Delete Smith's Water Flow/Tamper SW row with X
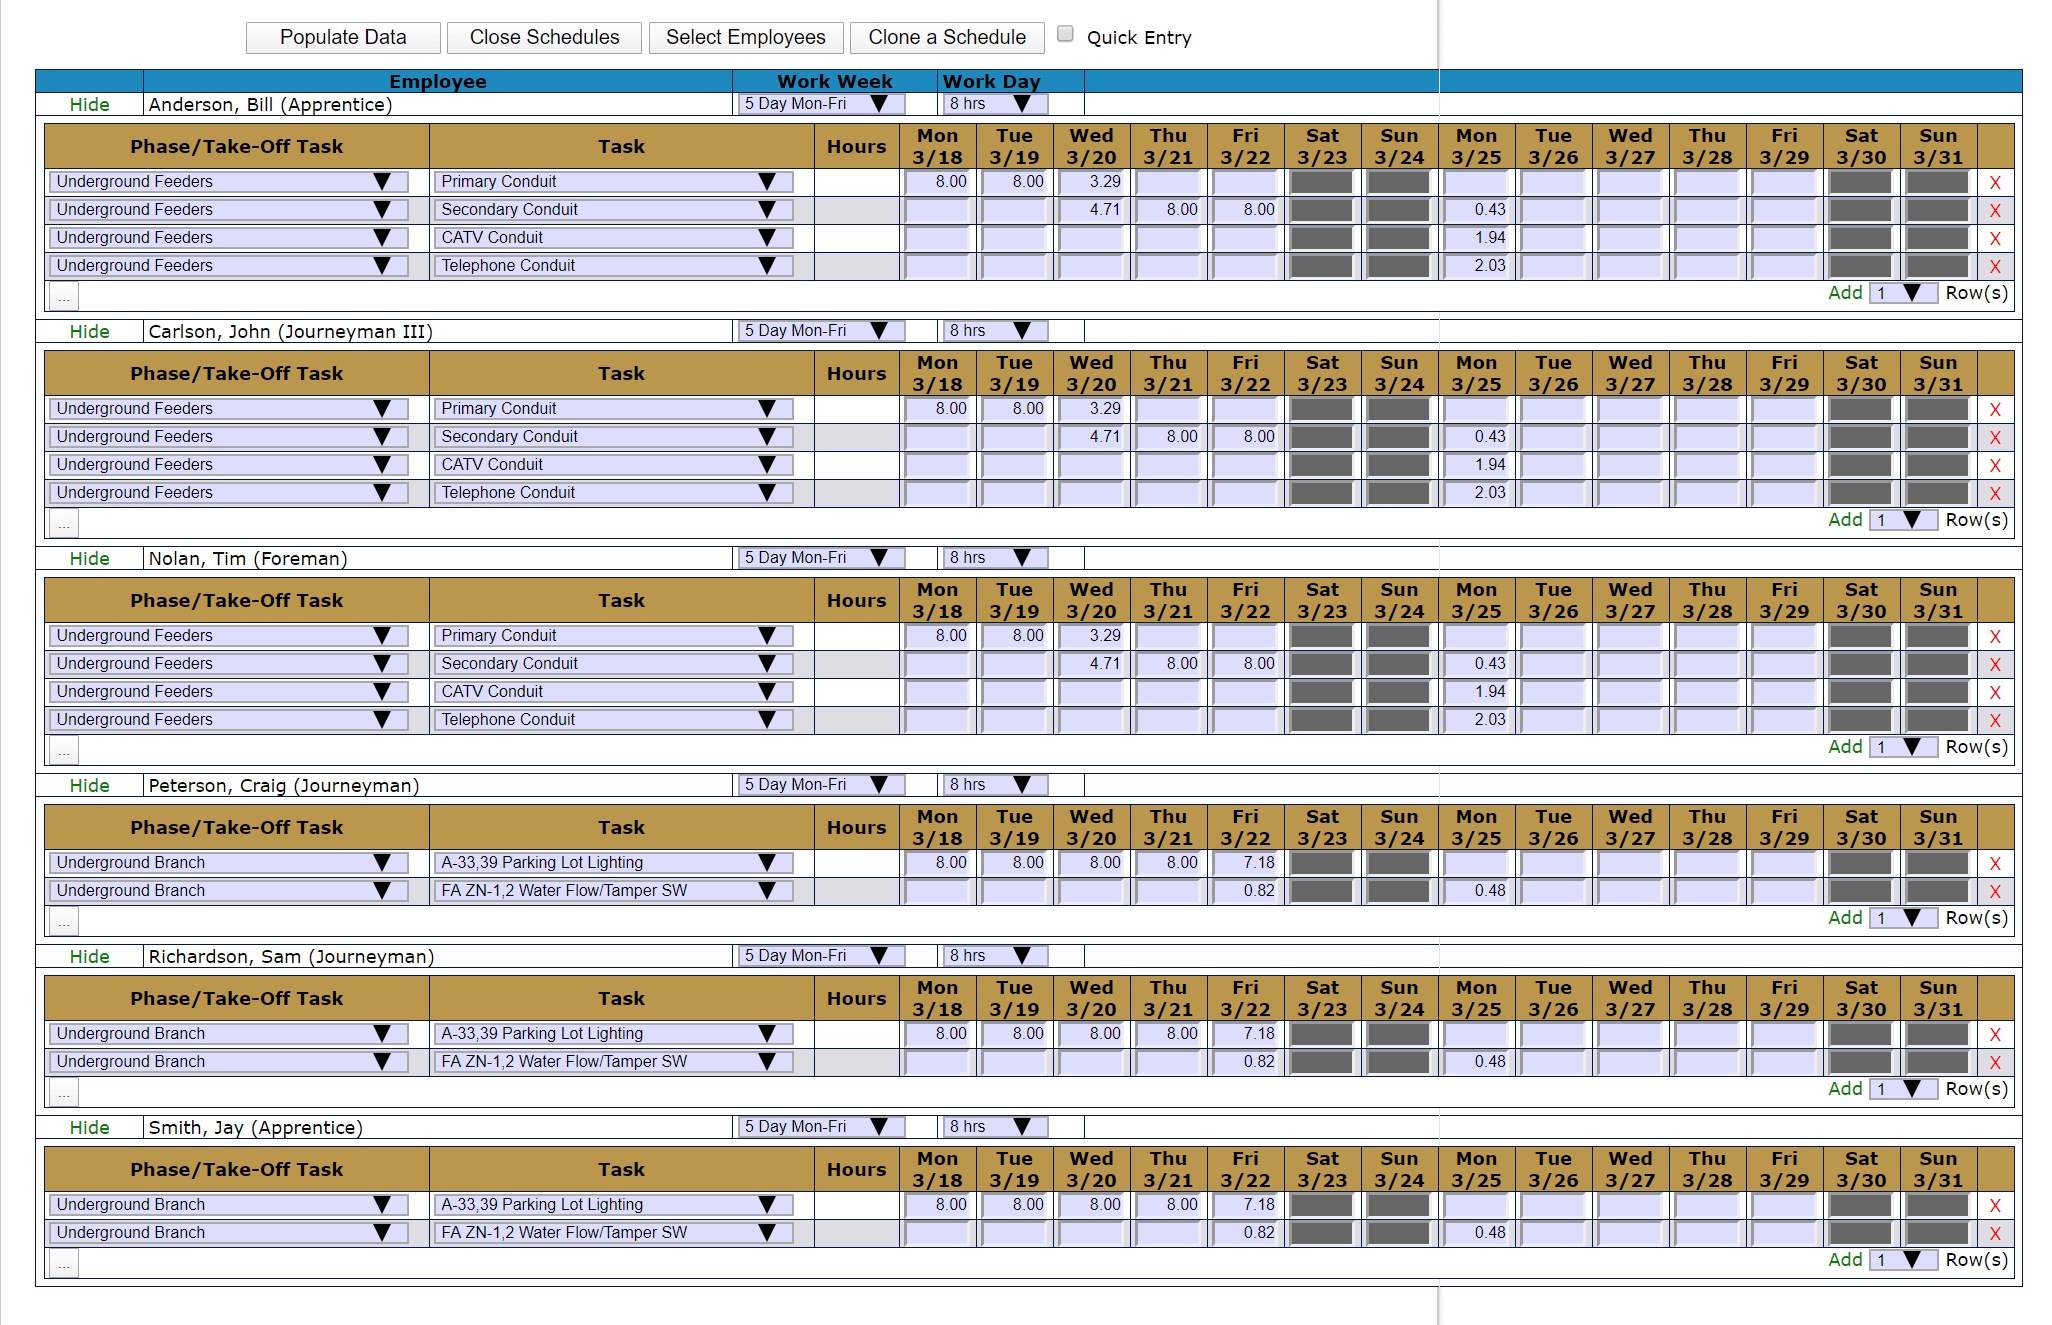 pos(1995,1233)
